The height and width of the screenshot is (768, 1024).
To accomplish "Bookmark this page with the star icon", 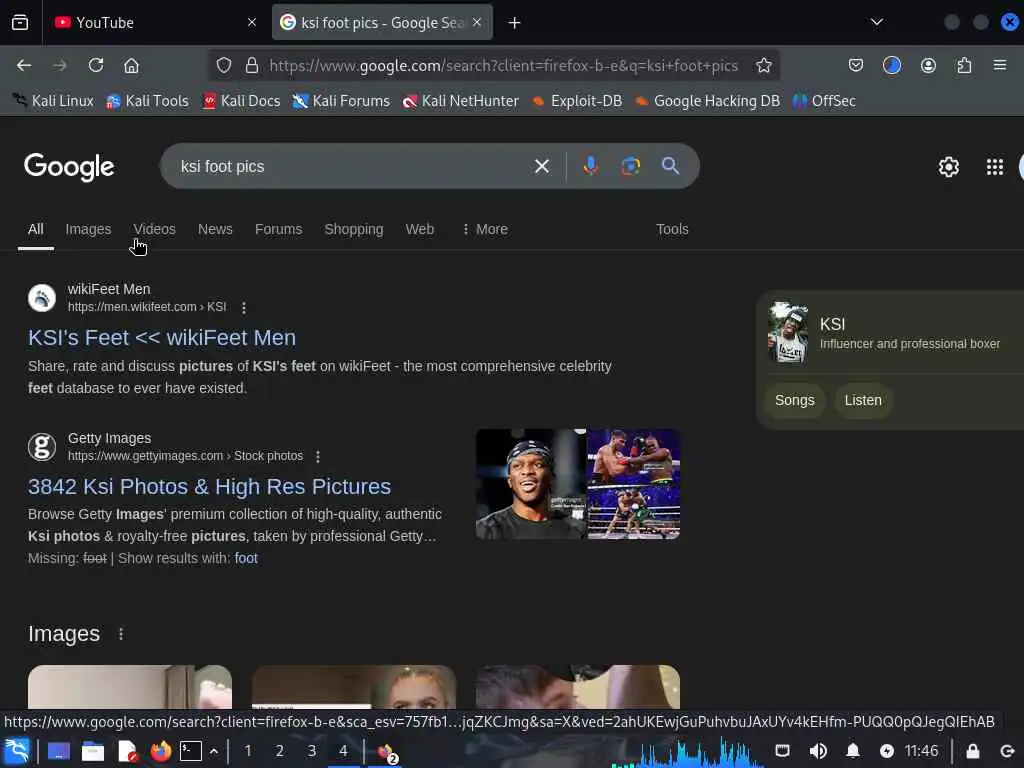I will (x=763, y=65).
